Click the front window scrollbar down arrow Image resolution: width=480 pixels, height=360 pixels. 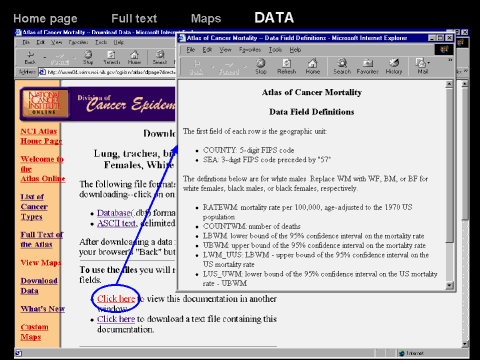[x=449, y=285]
